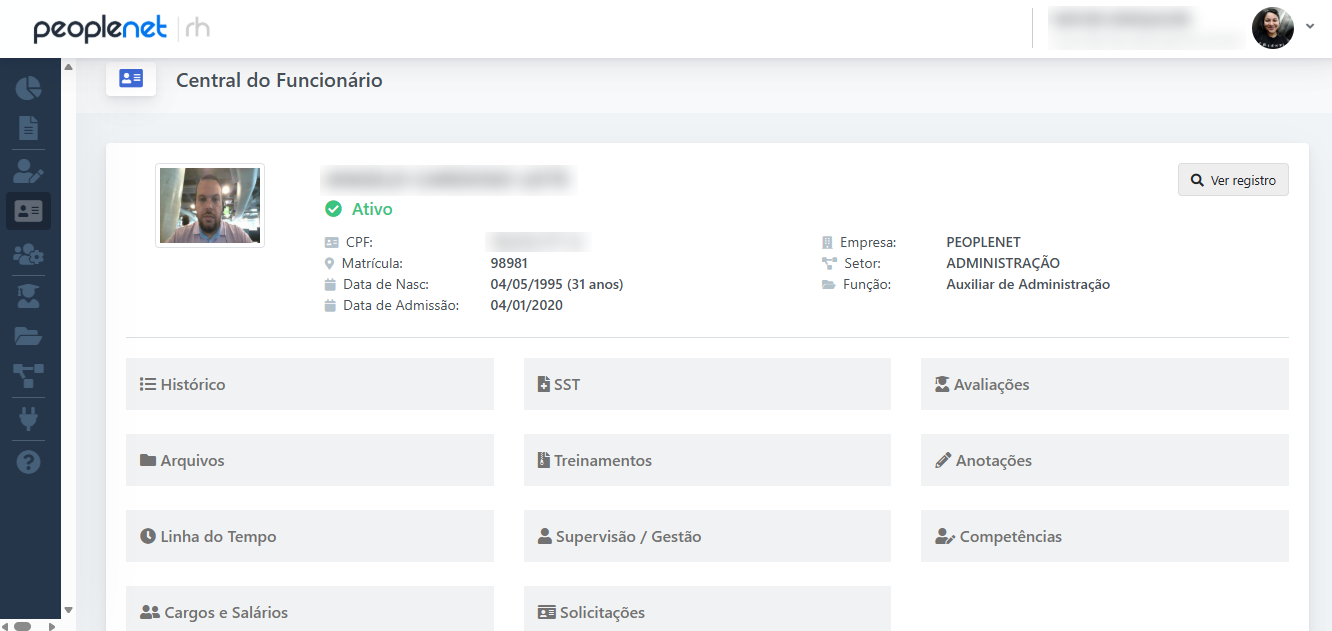Image resolution: width=1332 pixels, height=631 pixels.
Task: Click the user edit sidebar icon
Action: click(x=28, y=170)
